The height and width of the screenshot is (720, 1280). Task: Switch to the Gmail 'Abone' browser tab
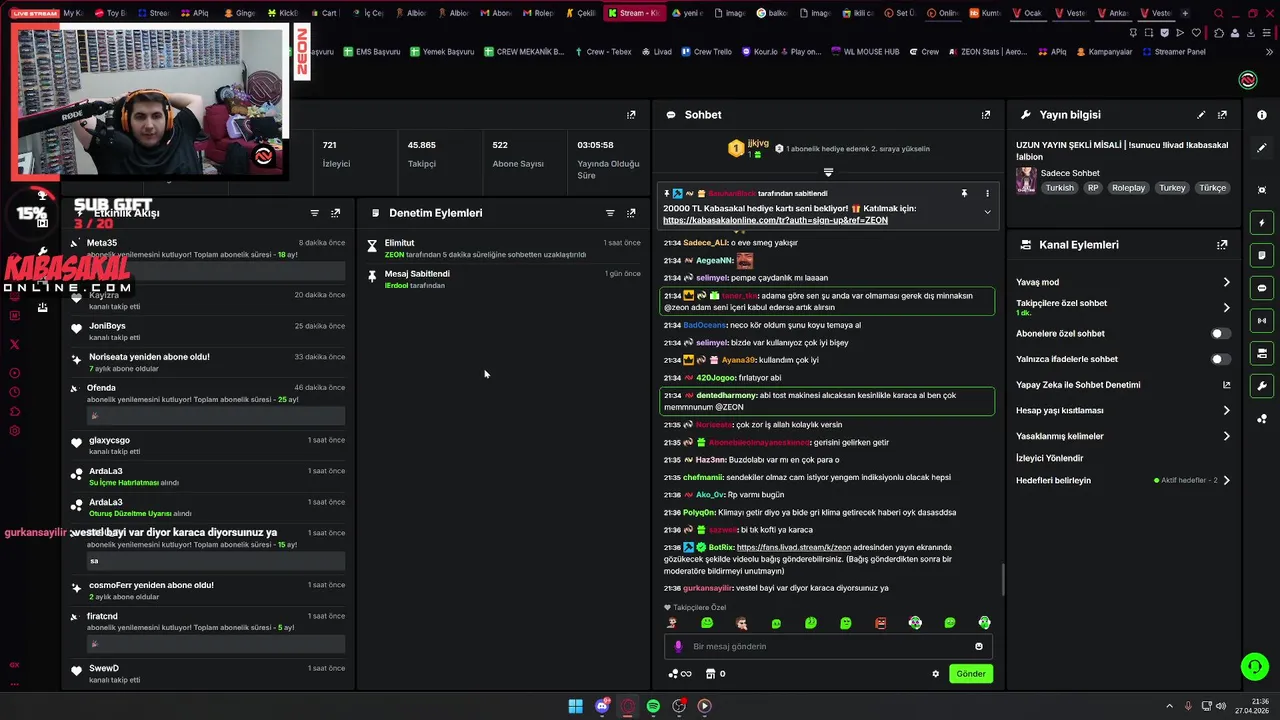point(497,13)
